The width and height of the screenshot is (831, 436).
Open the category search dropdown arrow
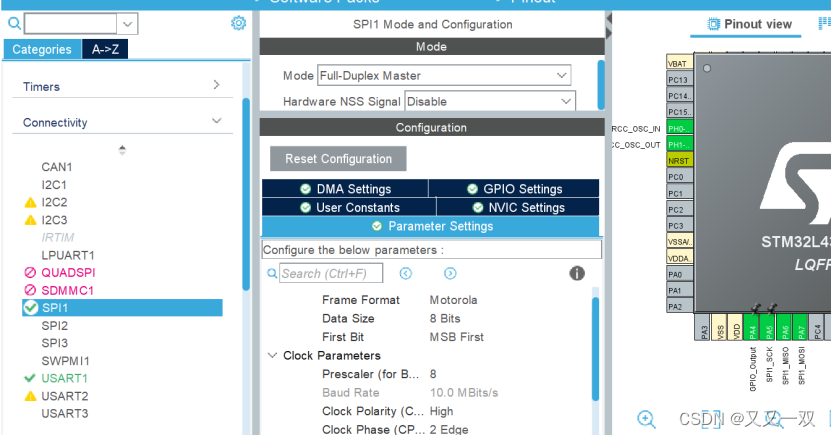[128, 24]
